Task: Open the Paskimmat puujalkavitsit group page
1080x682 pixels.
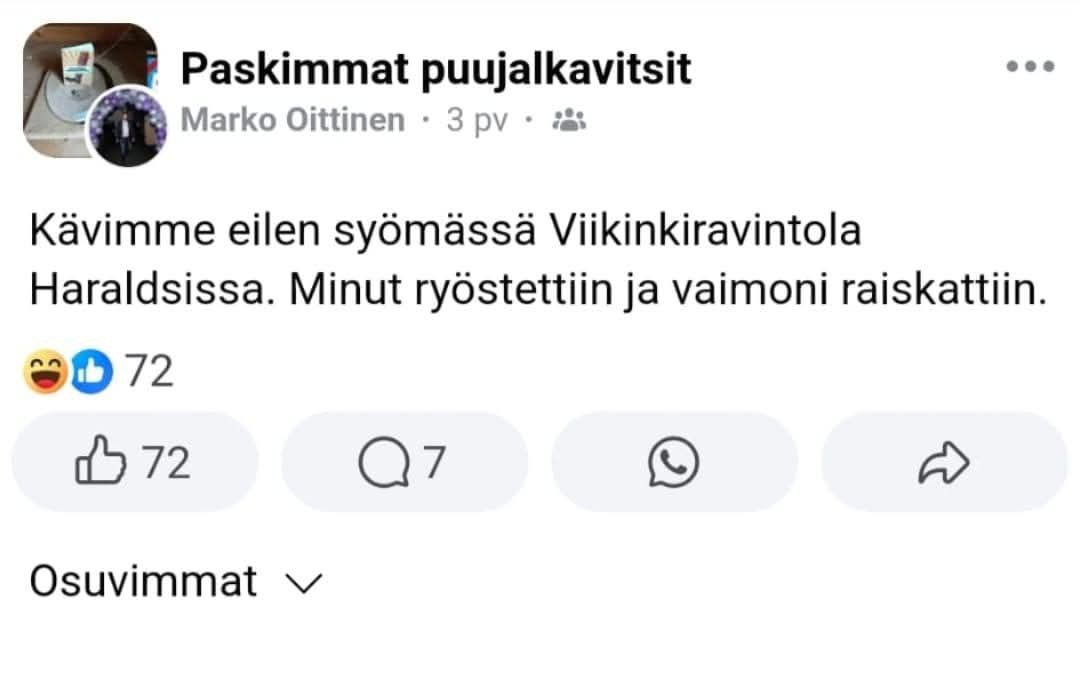Action: (436, 69)
